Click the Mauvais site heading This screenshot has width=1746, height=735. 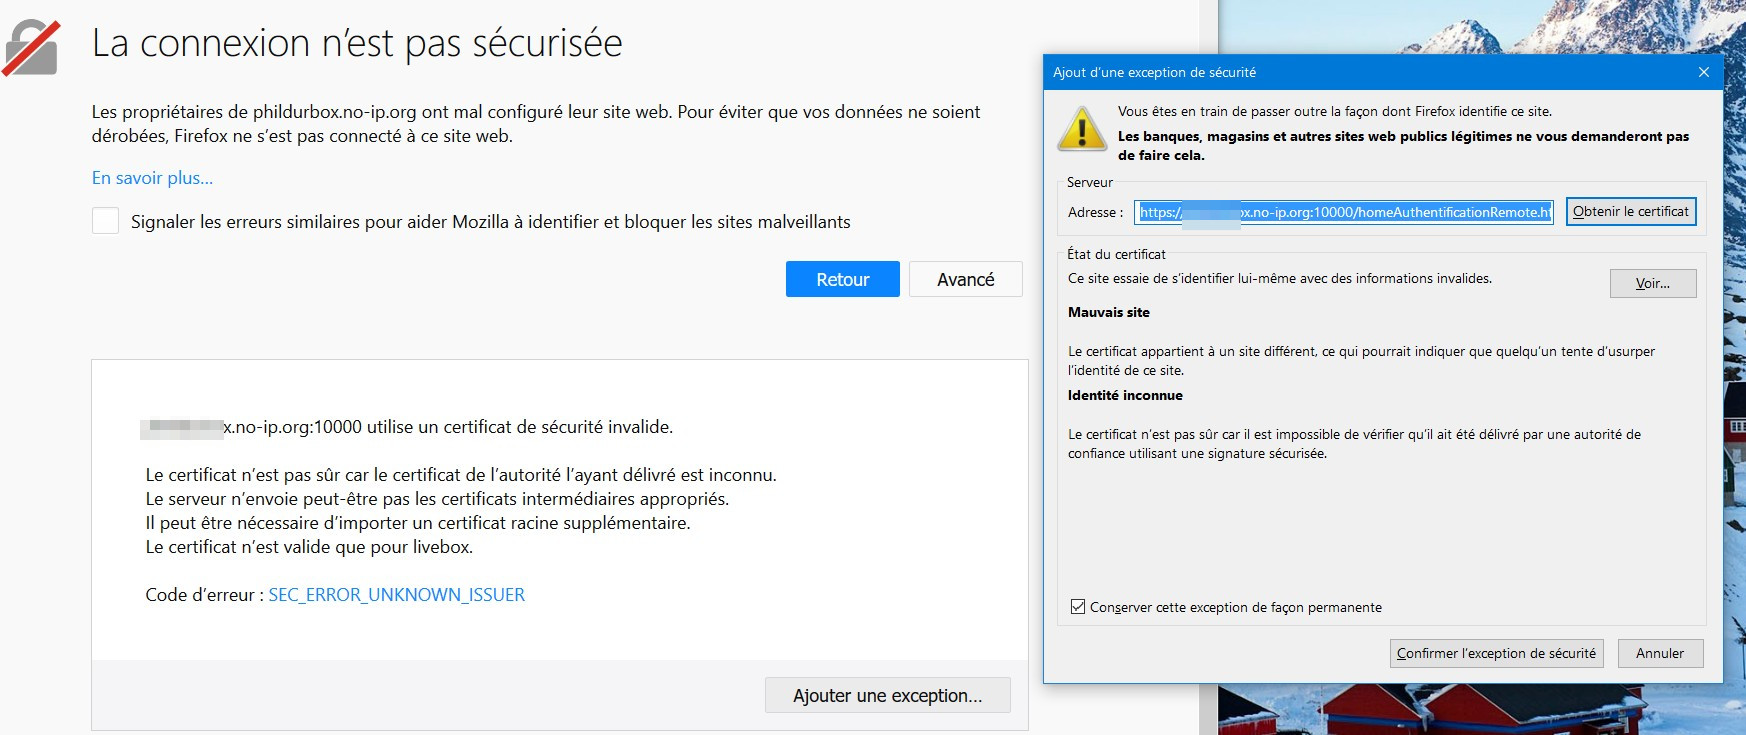tap(1109, 312)
